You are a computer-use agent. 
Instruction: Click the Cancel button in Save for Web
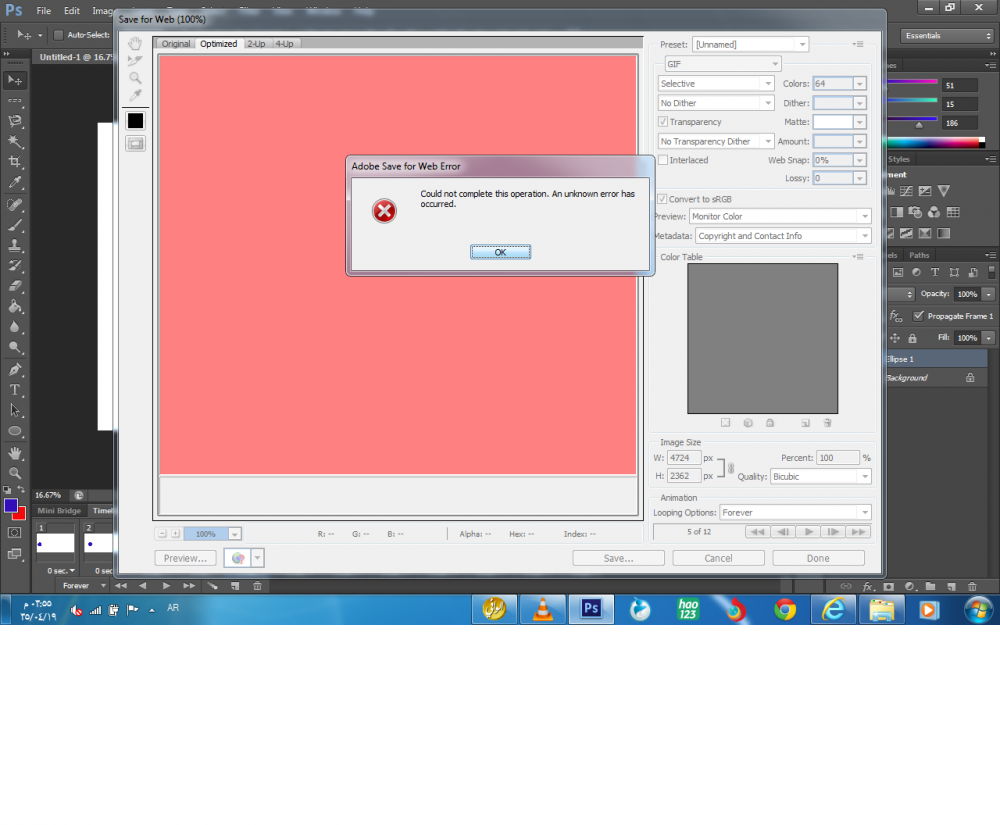coord(718,558)
